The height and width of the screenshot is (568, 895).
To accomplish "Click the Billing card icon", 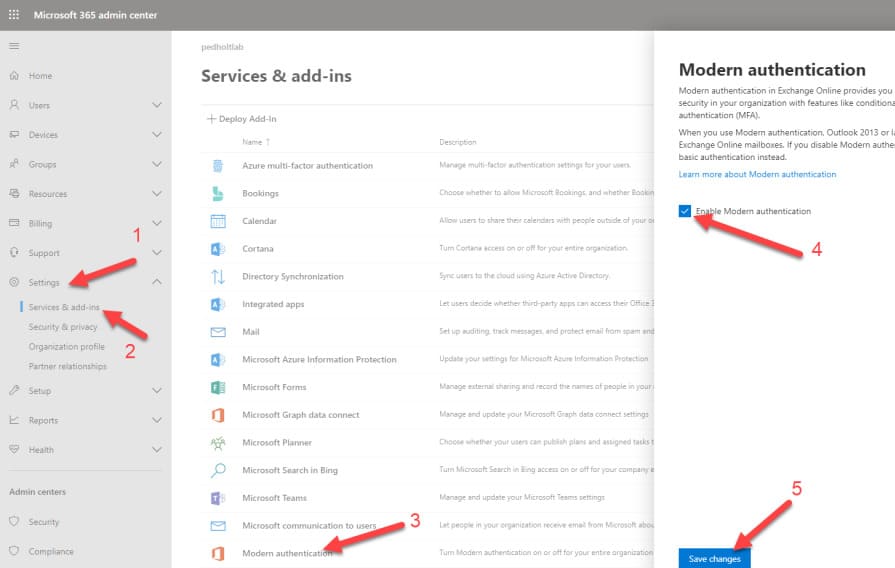I will [14, 223].
